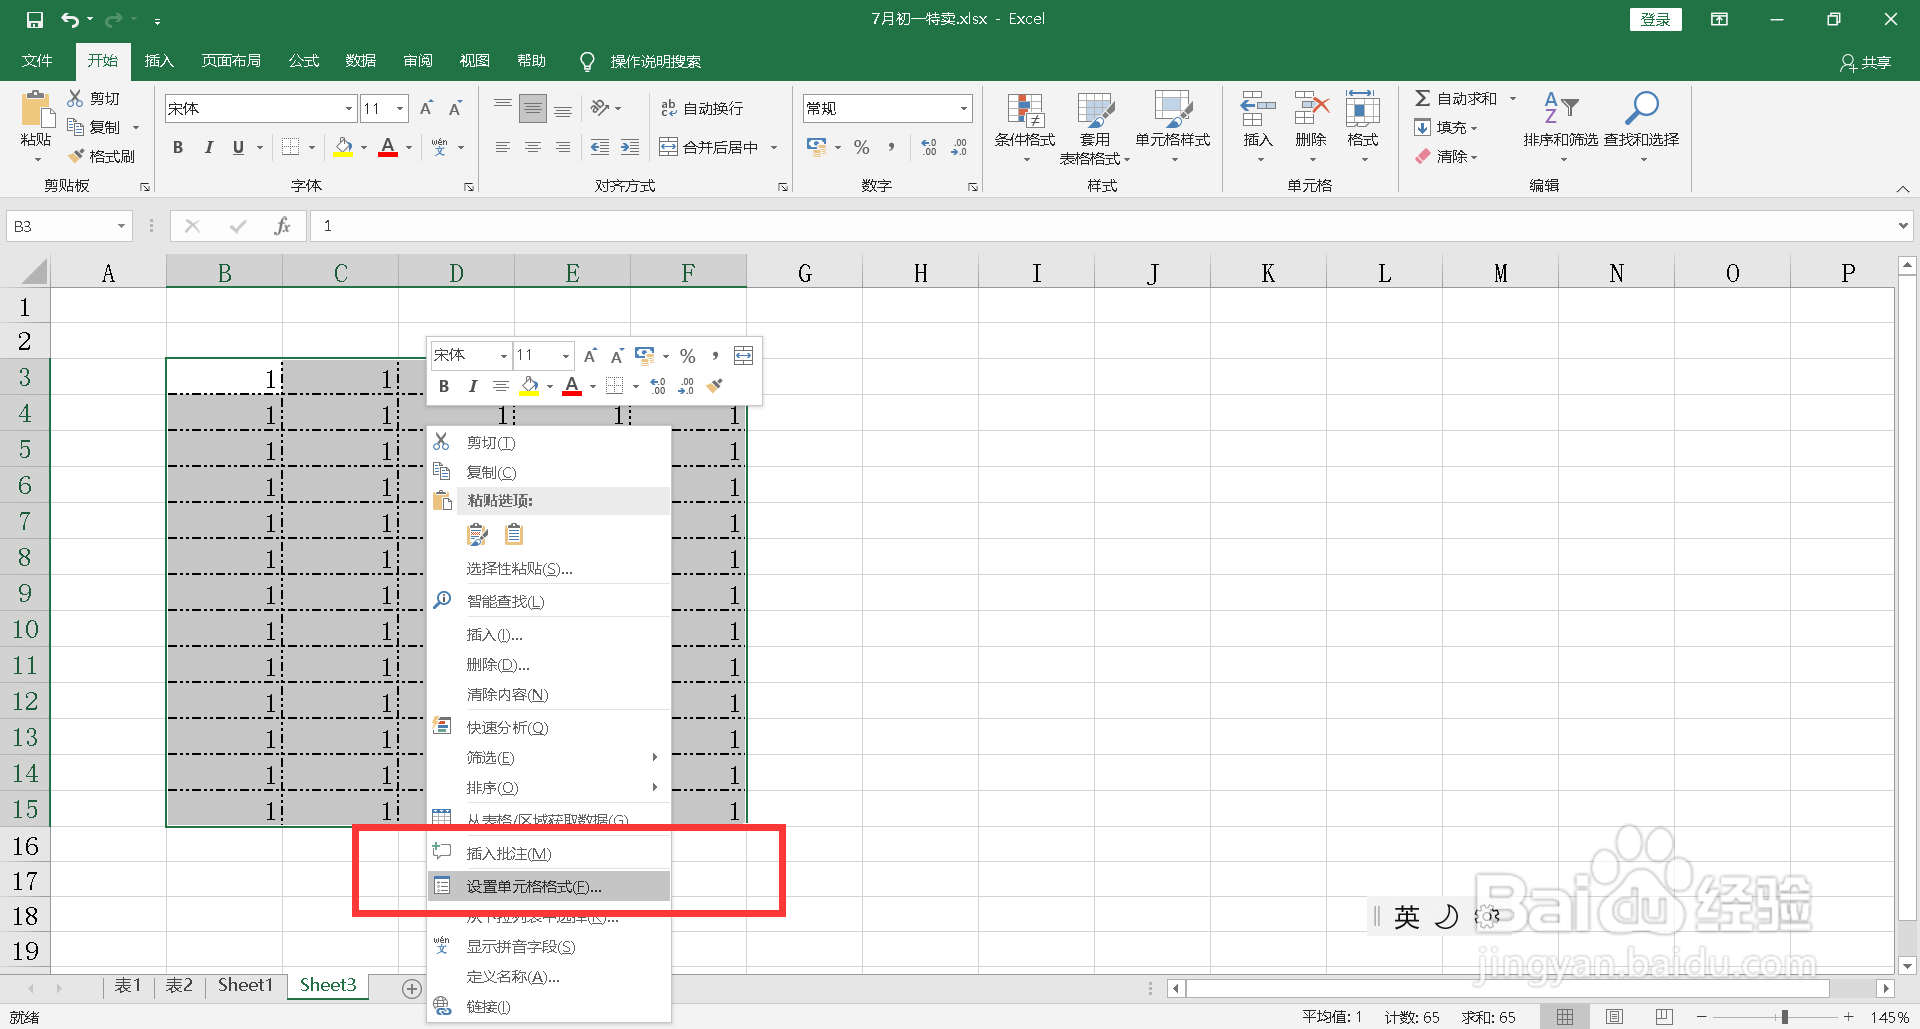Screen dimensions: 1920x1029
Task: Click the Find and Select magnifier icon
Action: click(1641, 108)
